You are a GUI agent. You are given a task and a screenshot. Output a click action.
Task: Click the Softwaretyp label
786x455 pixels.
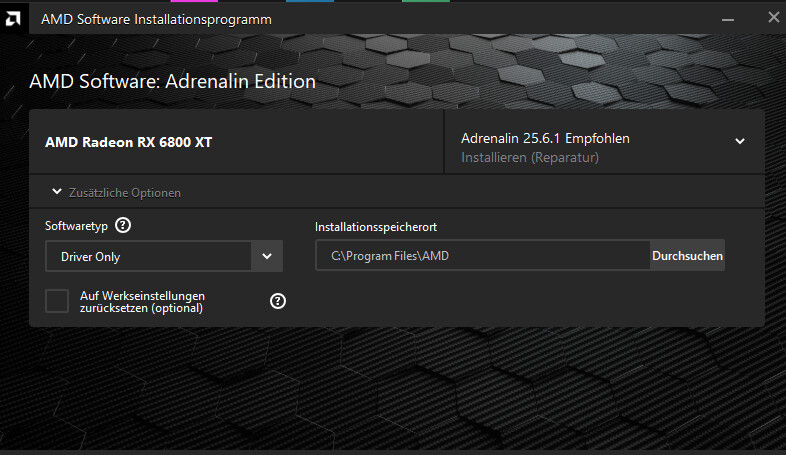(x=76, y=226)
